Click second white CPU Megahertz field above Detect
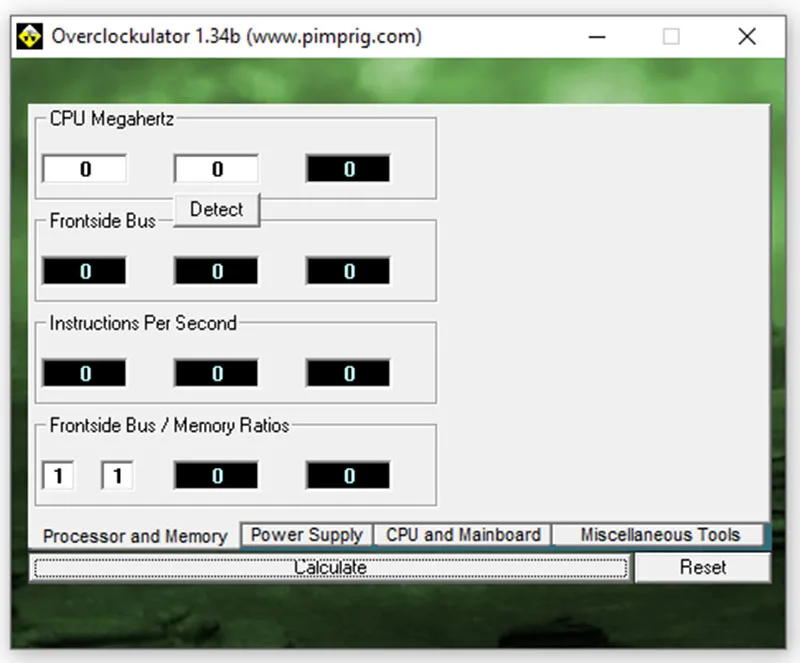 tap(216, 169)
